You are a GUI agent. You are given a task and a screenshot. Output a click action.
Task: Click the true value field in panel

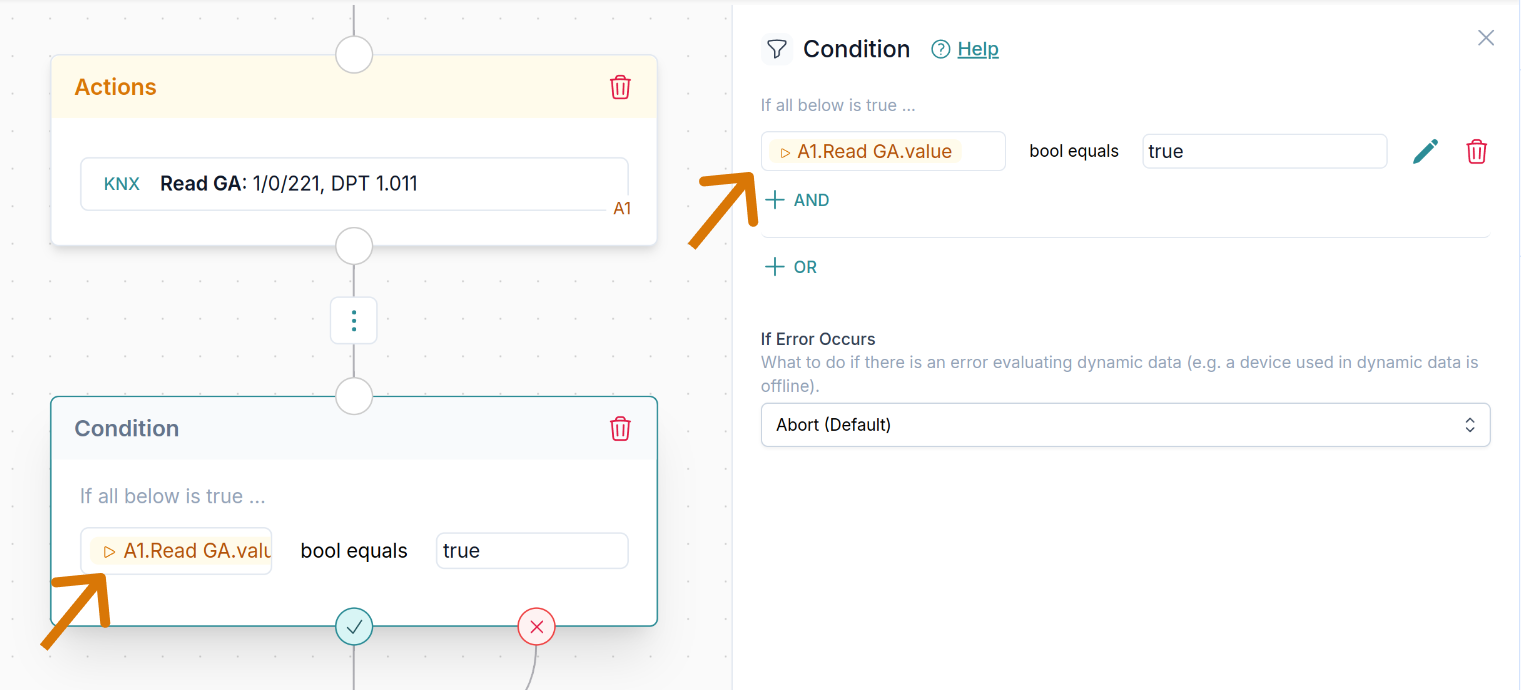pos(1264,151)
